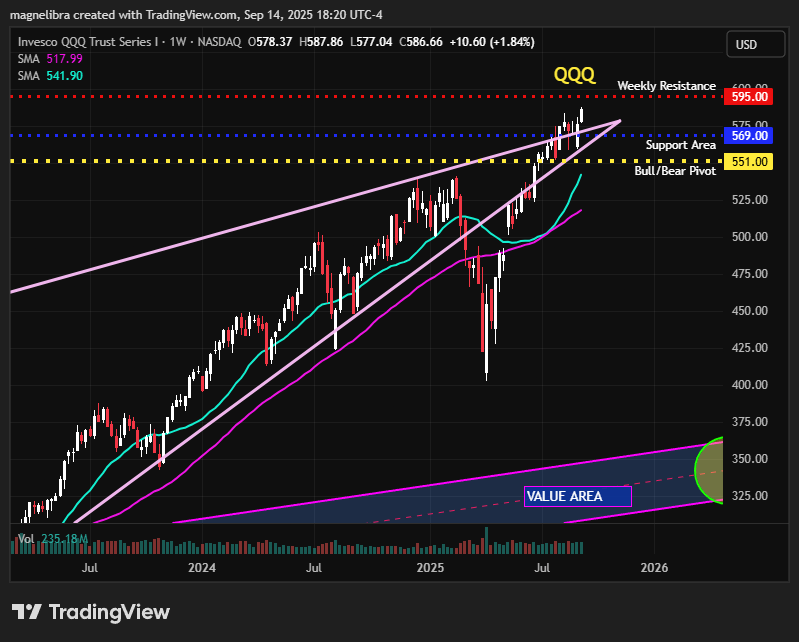Click the 525.00 price axis label

750,200
